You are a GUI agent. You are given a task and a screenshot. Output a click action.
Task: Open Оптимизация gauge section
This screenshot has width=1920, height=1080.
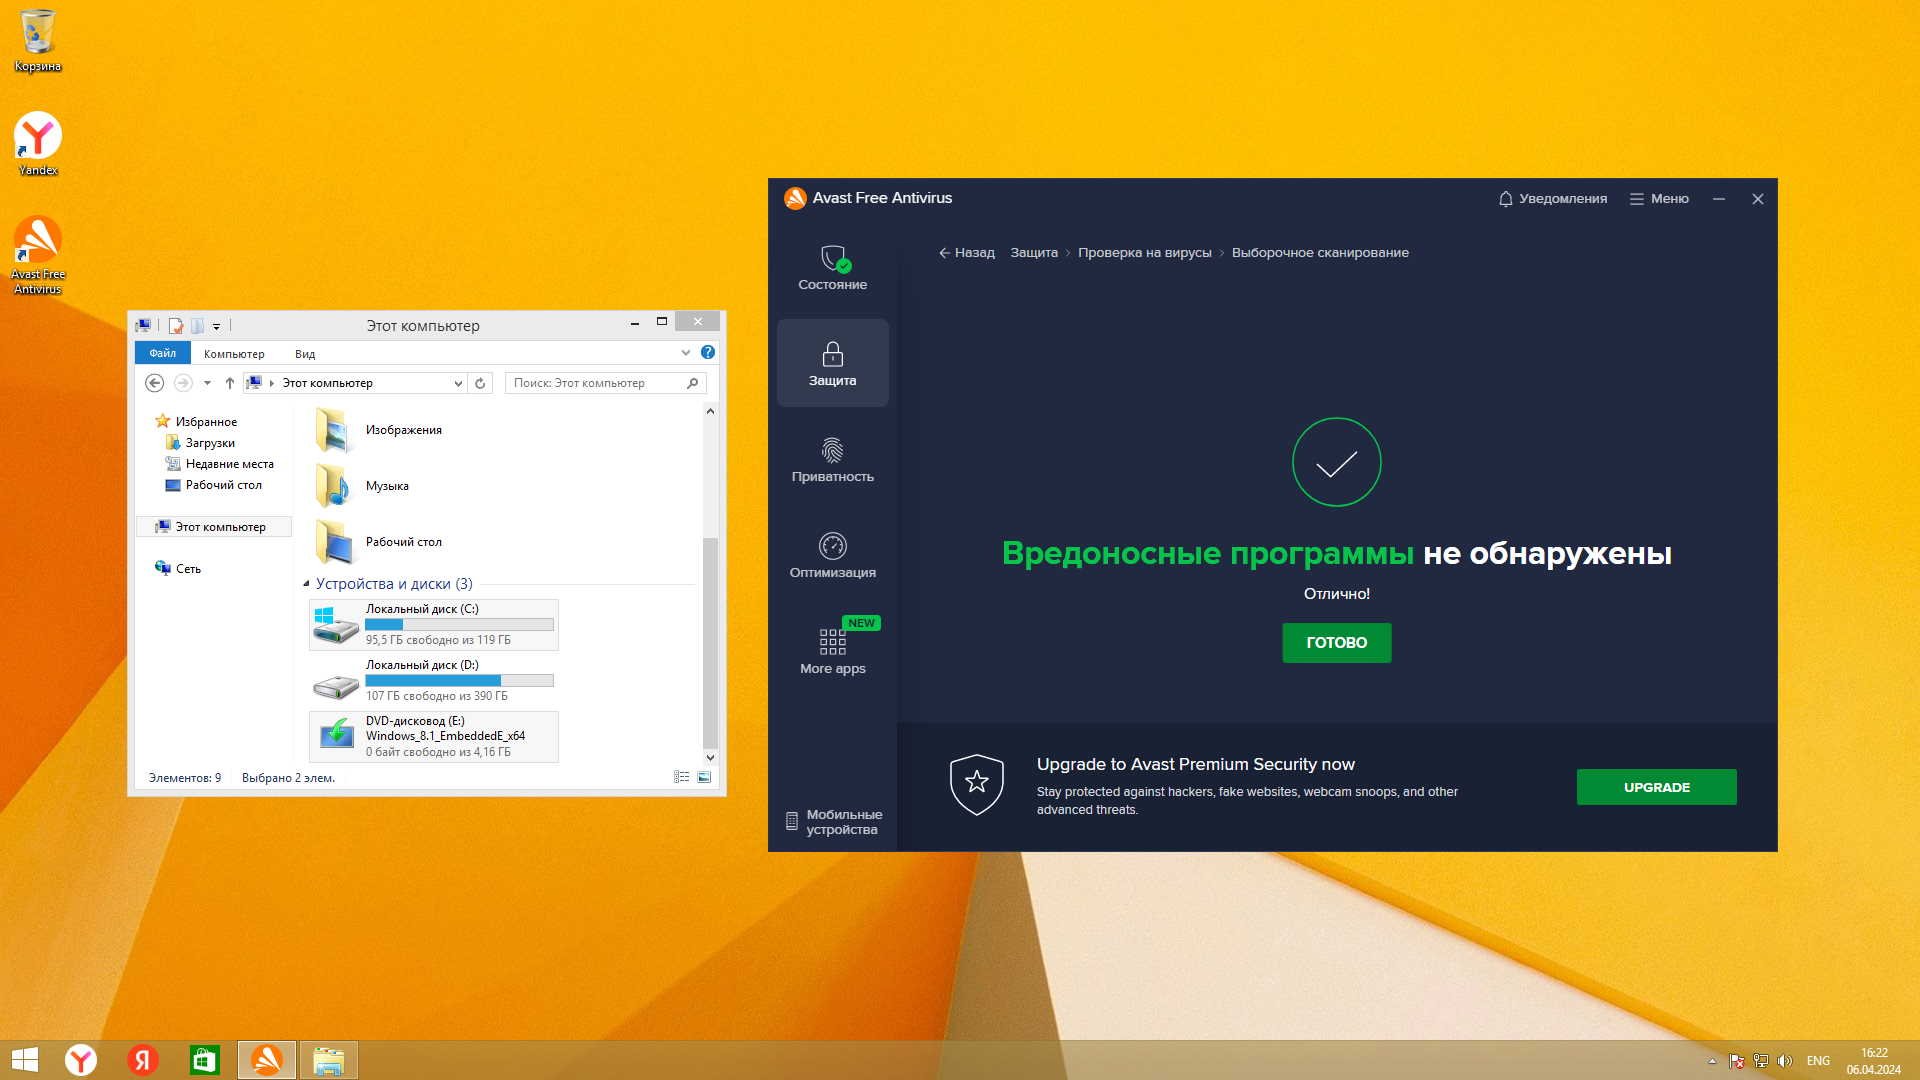click(832, 556)
